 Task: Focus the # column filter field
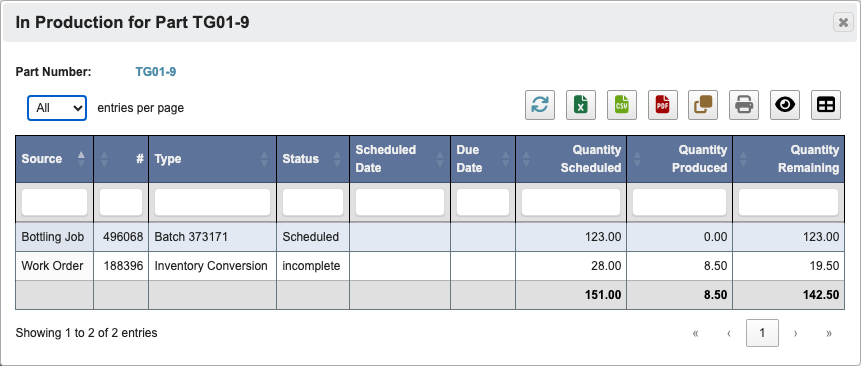point(121,202)
